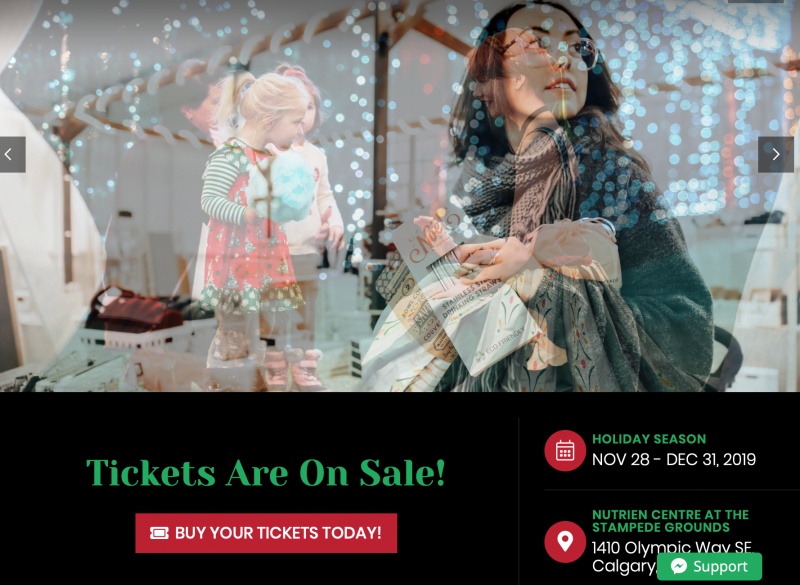Click Buy Your Tickets Today button
The width and height of the screenshot is (800, 585).
266,533
